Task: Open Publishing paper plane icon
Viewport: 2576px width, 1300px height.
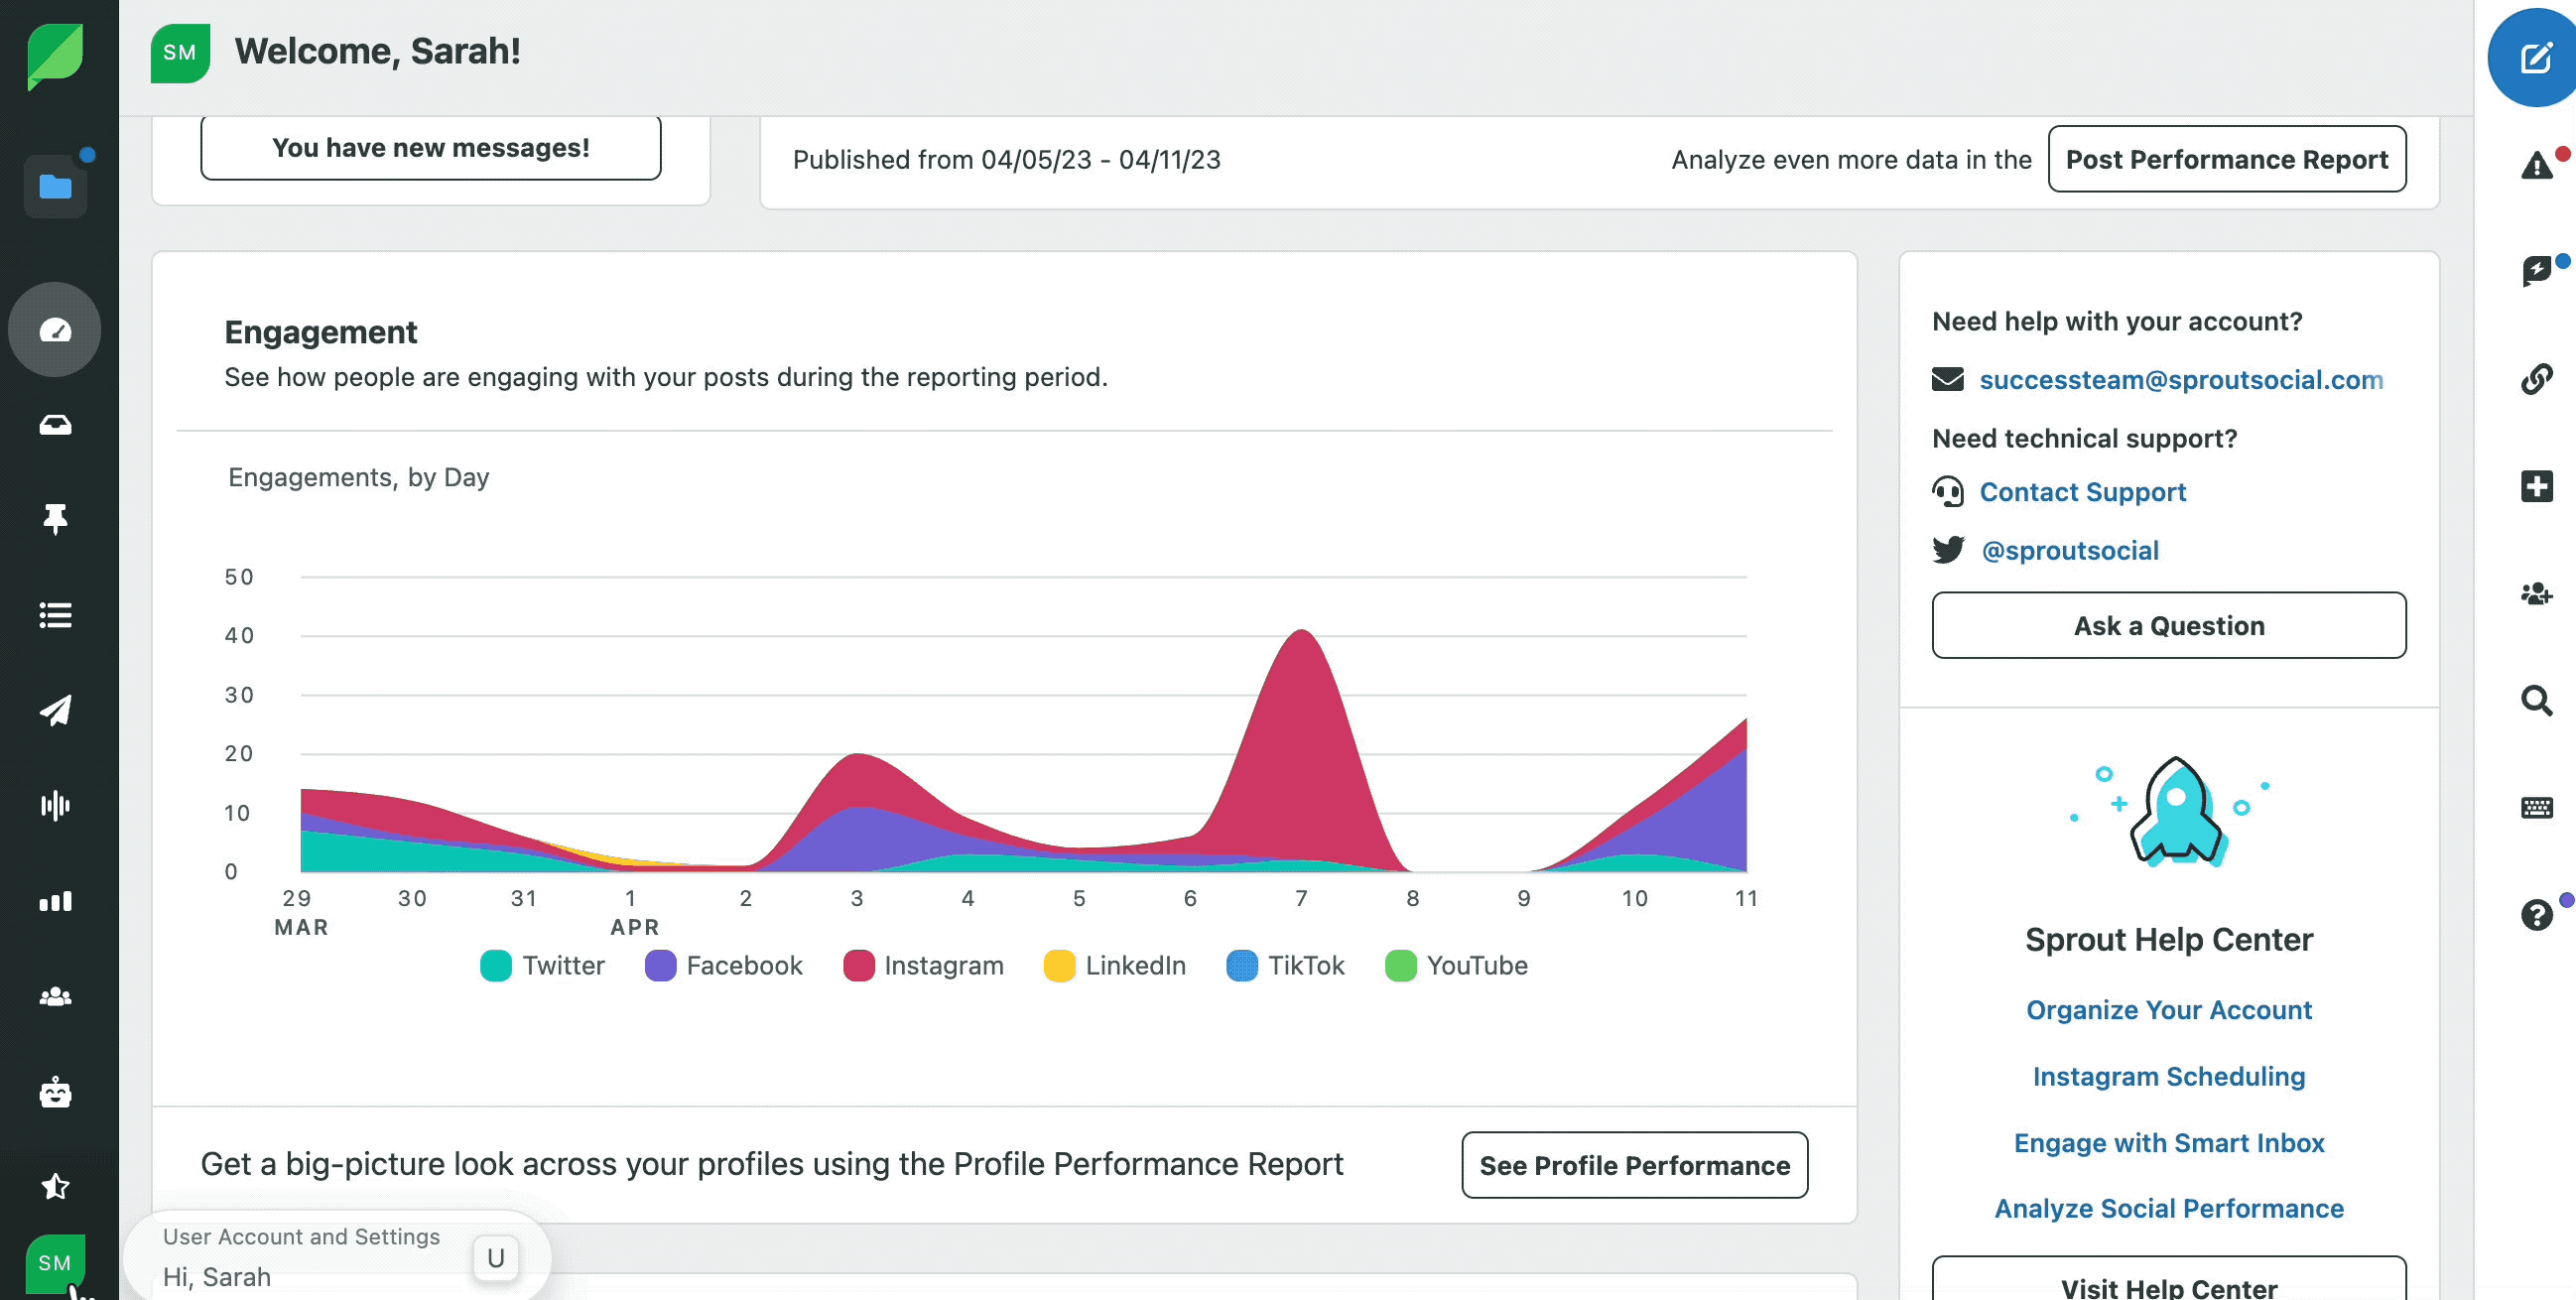Action: [55, 710]
